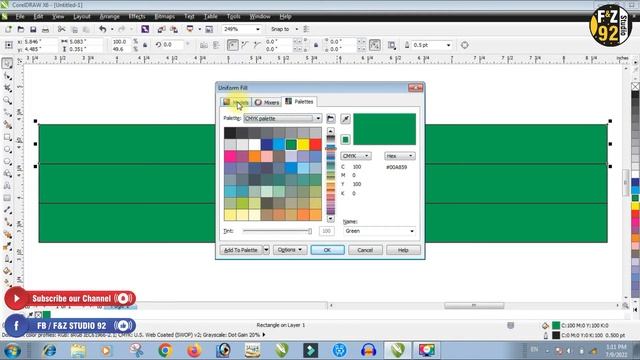Toggle the edit corners together padlock
Screen dimensions: 640x360
coord(316,45)
